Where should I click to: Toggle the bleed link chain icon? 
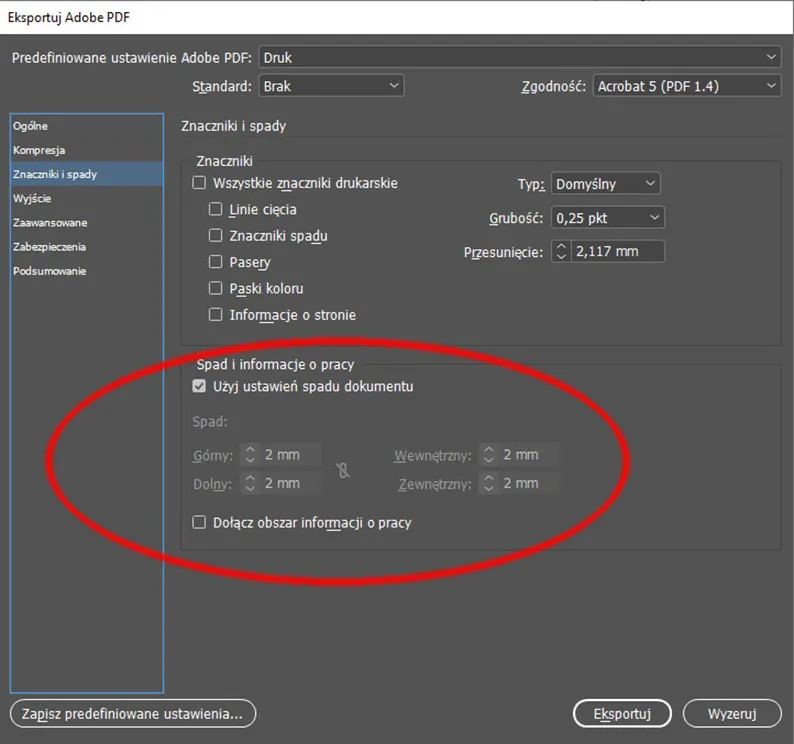tap(343, 471)
